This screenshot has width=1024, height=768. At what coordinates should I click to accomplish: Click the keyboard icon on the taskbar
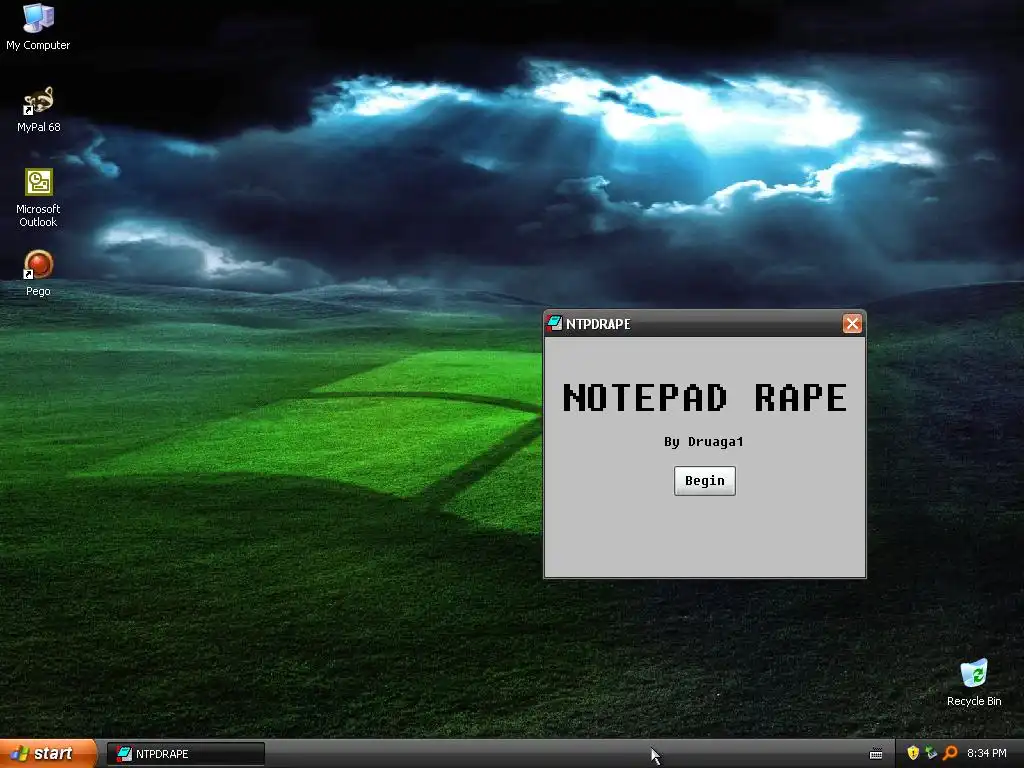click(x=876, y=754)
